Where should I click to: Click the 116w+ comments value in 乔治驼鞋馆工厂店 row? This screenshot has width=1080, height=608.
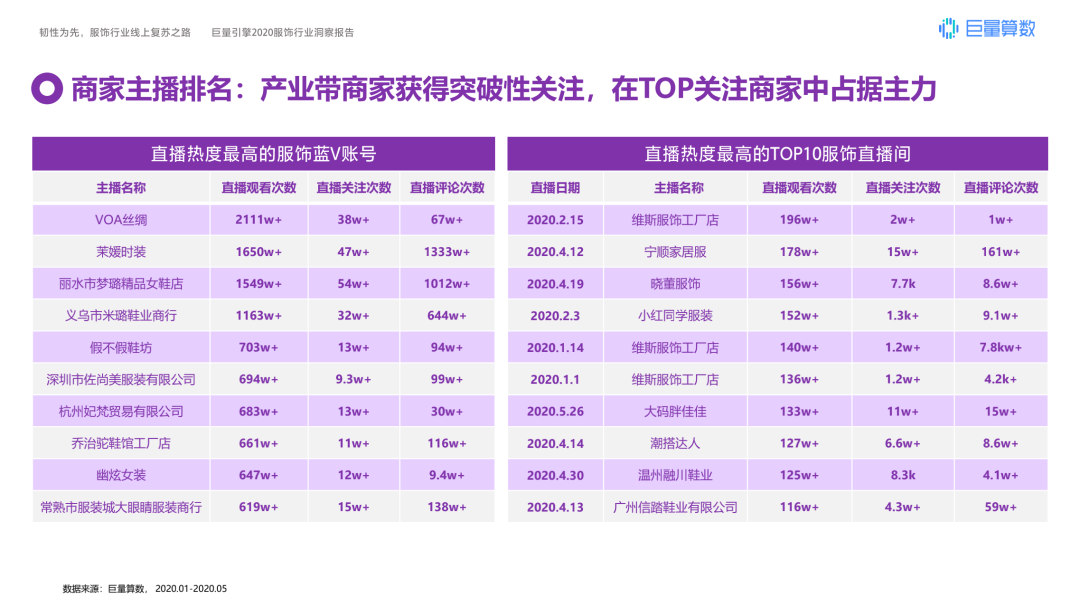447,443
